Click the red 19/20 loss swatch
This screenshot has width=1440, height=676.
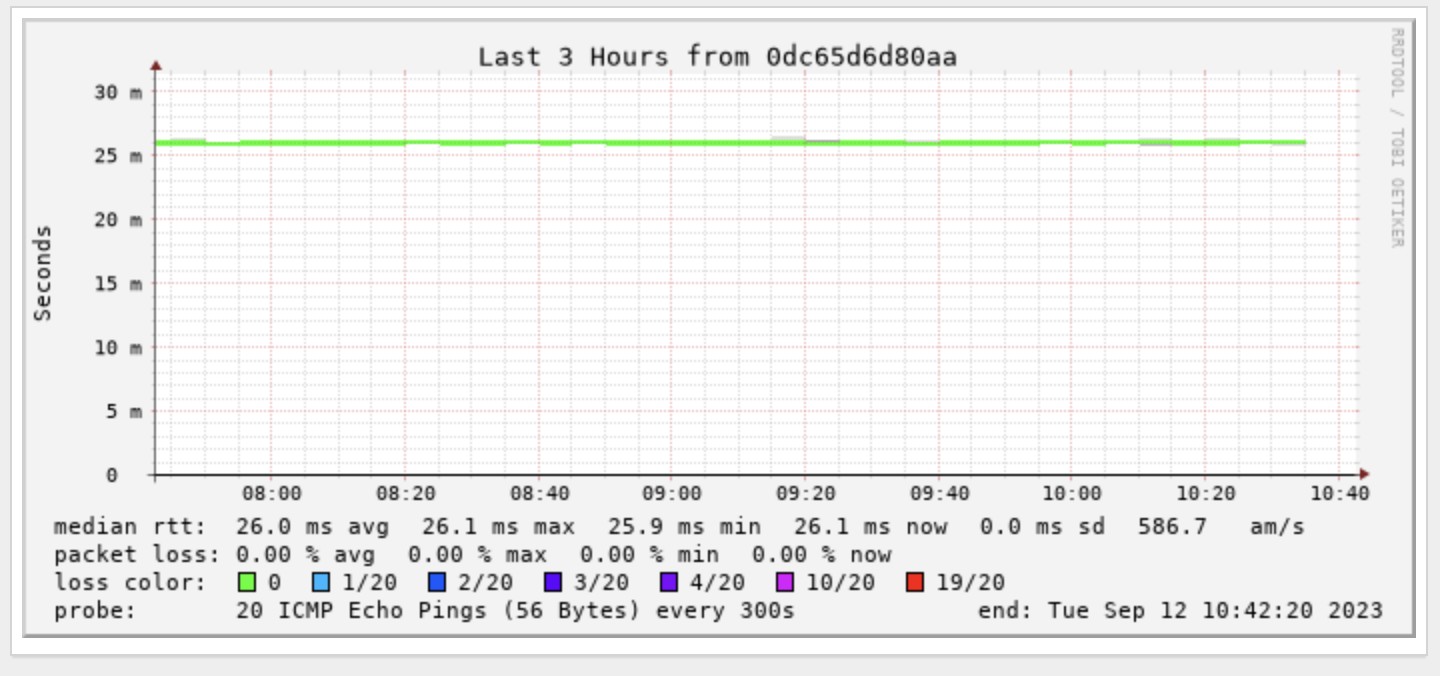[x=916, y=582]
